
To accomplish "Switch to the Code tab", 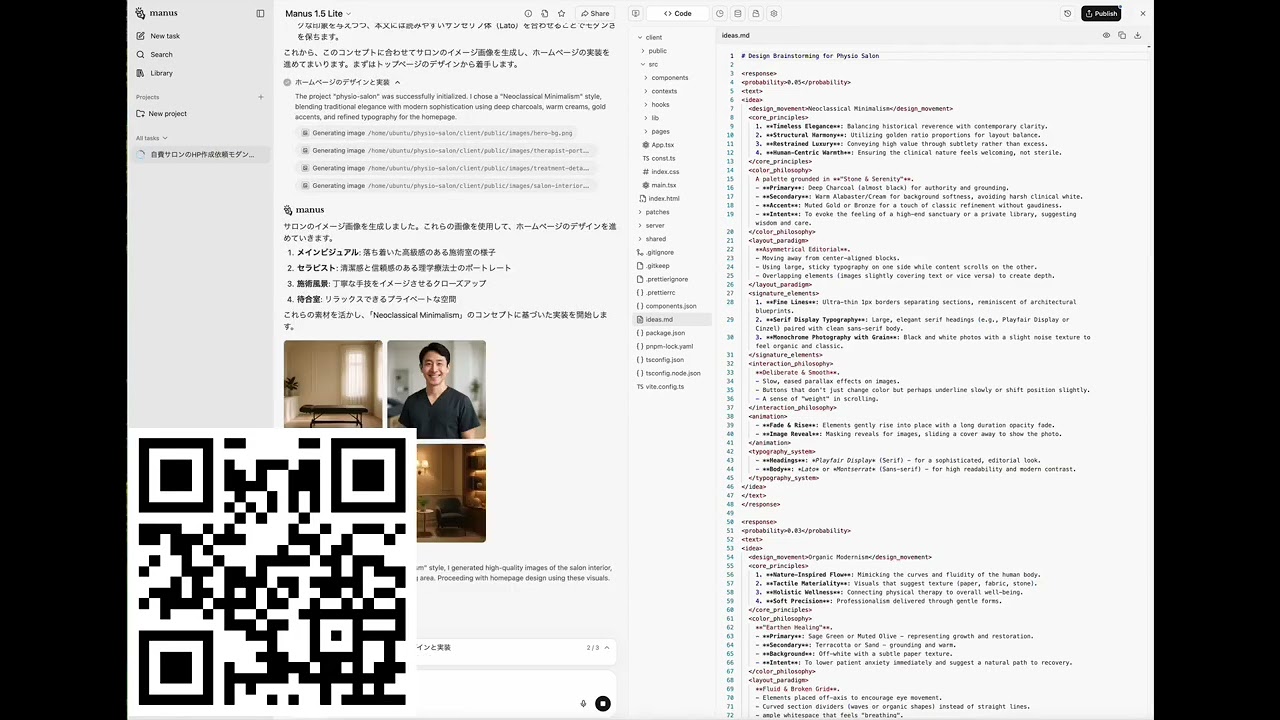I will coord(678,13).
